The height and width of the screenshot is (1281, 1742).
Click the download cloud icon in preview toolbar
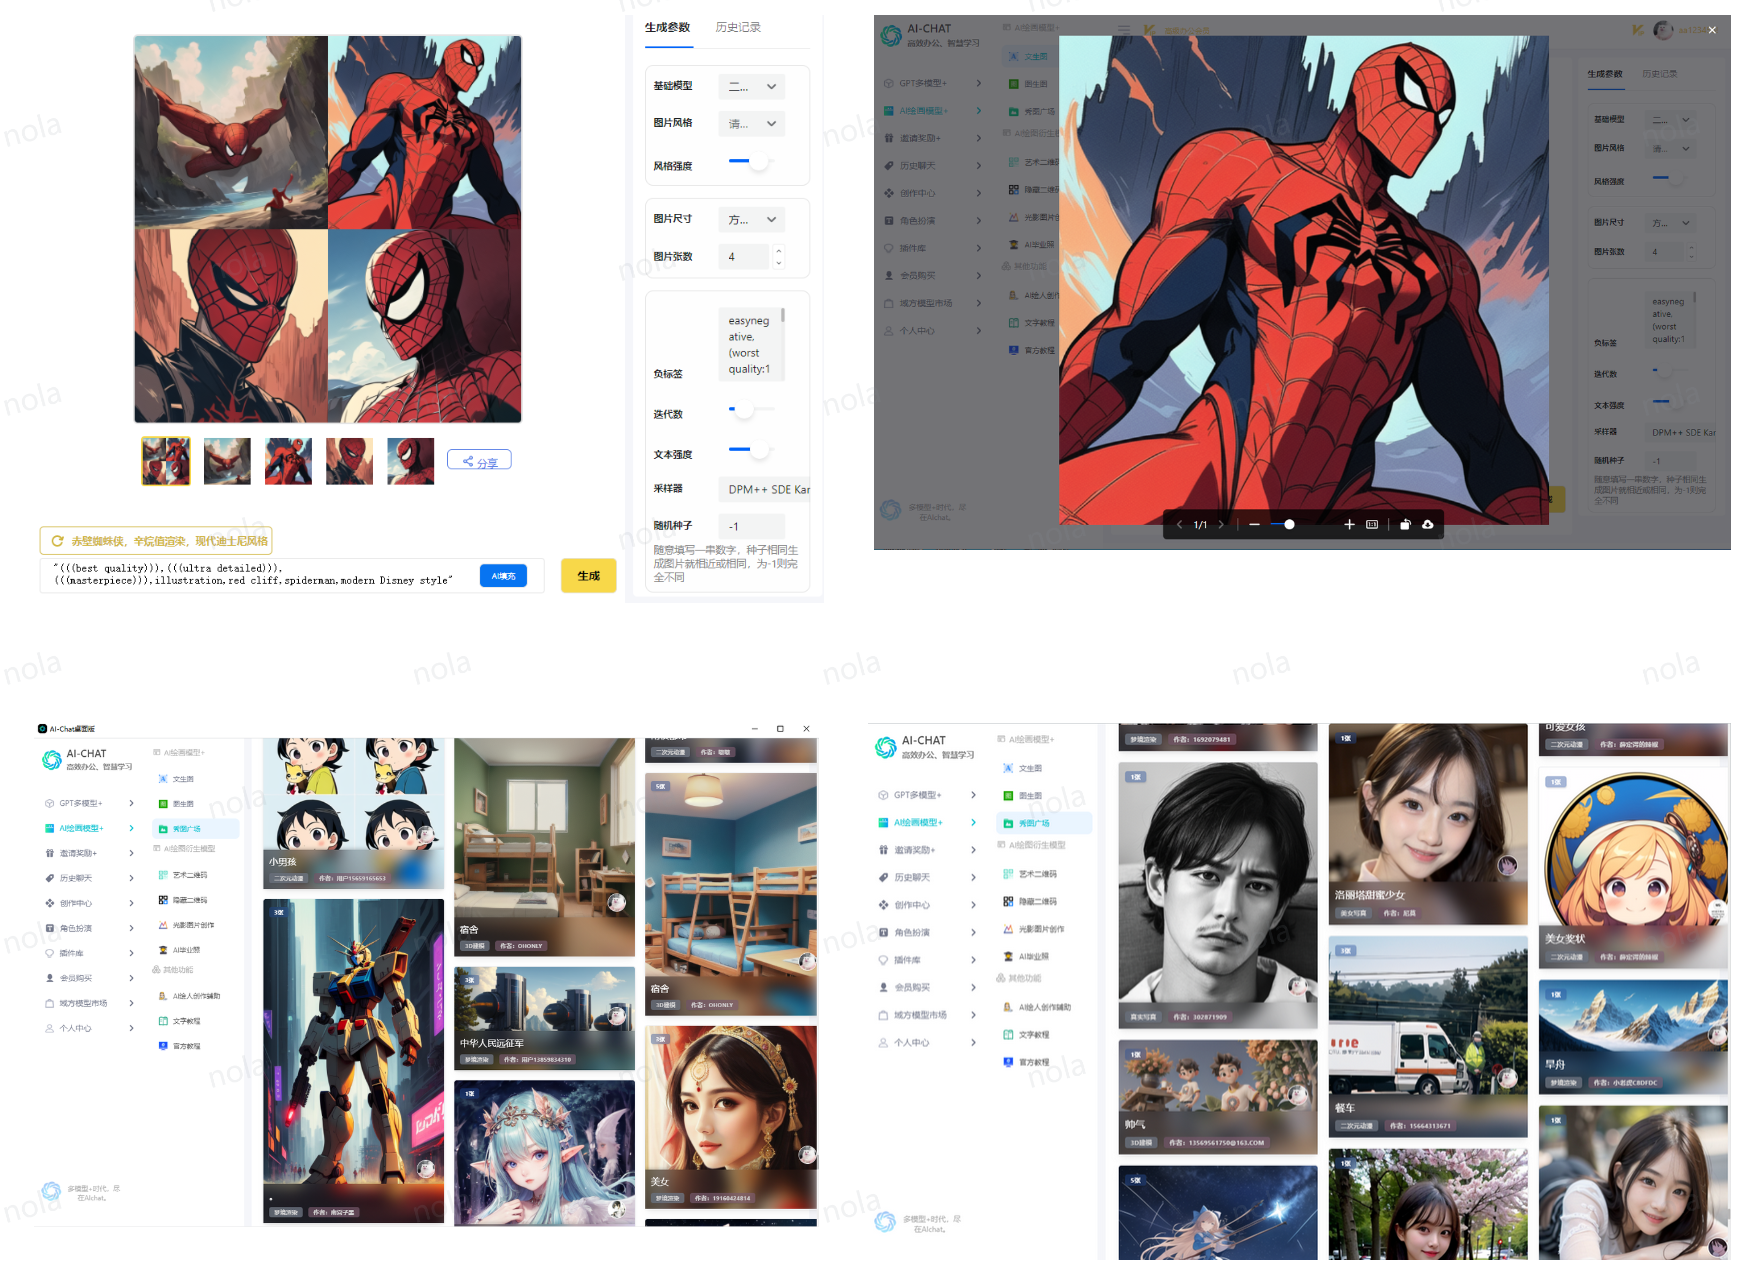pos(1427,524)
